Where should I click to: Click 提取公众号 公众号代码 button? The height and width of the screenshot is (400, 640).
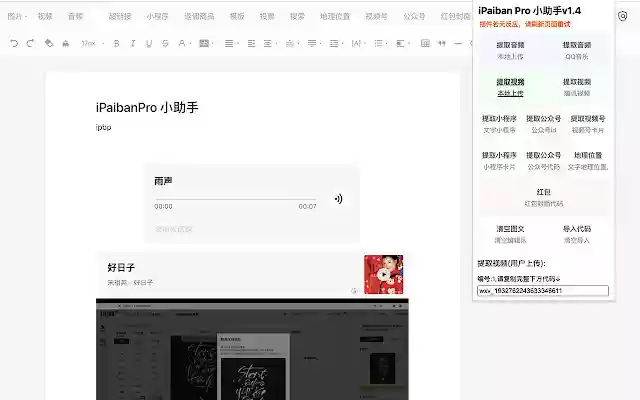coord(544,161)
